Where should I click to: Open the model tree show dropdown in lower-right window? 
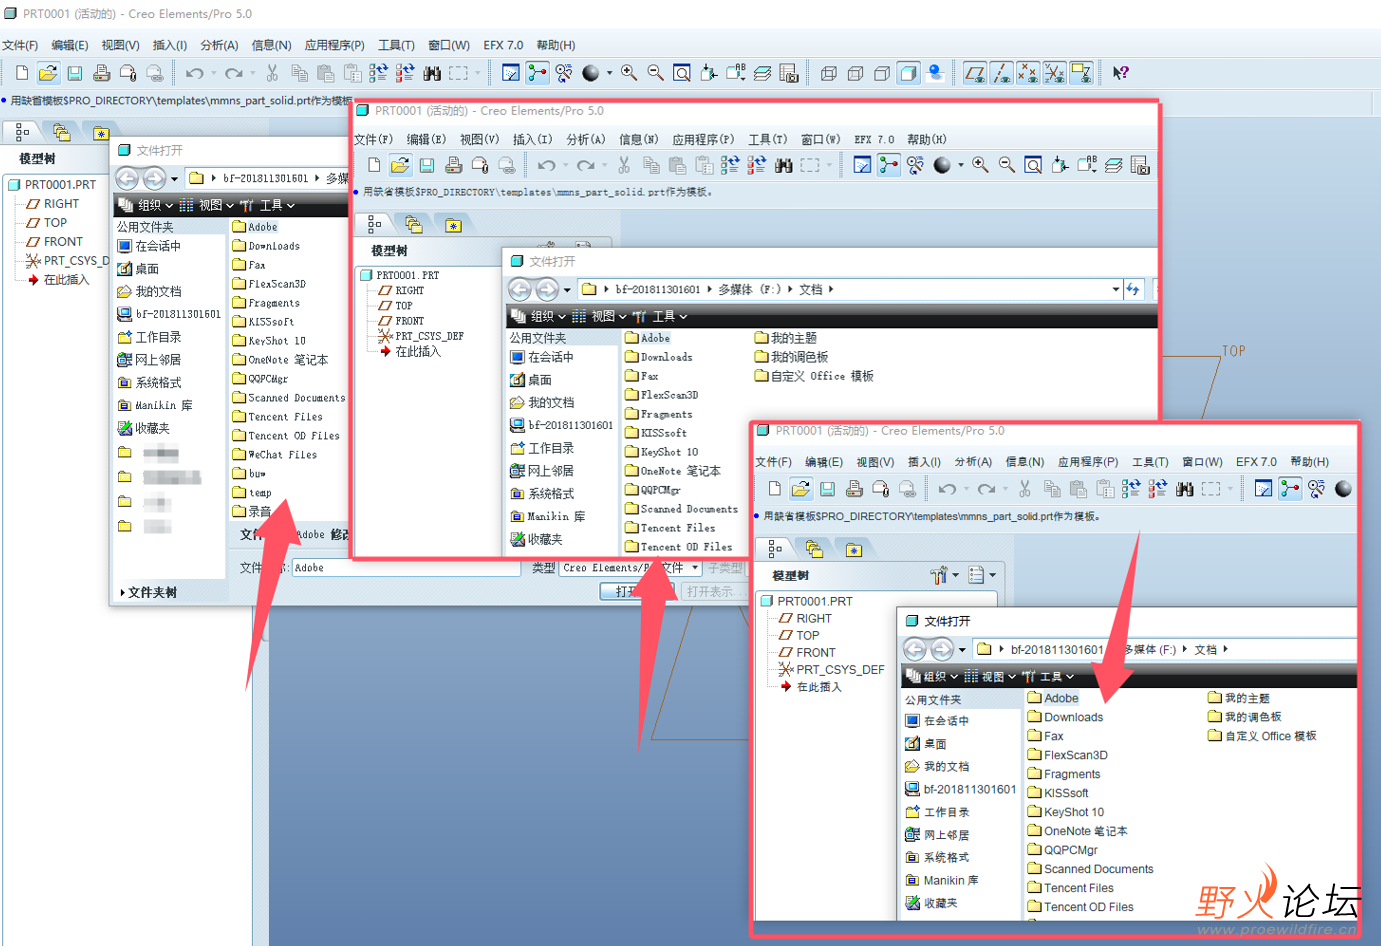click(x=983, y=575)
